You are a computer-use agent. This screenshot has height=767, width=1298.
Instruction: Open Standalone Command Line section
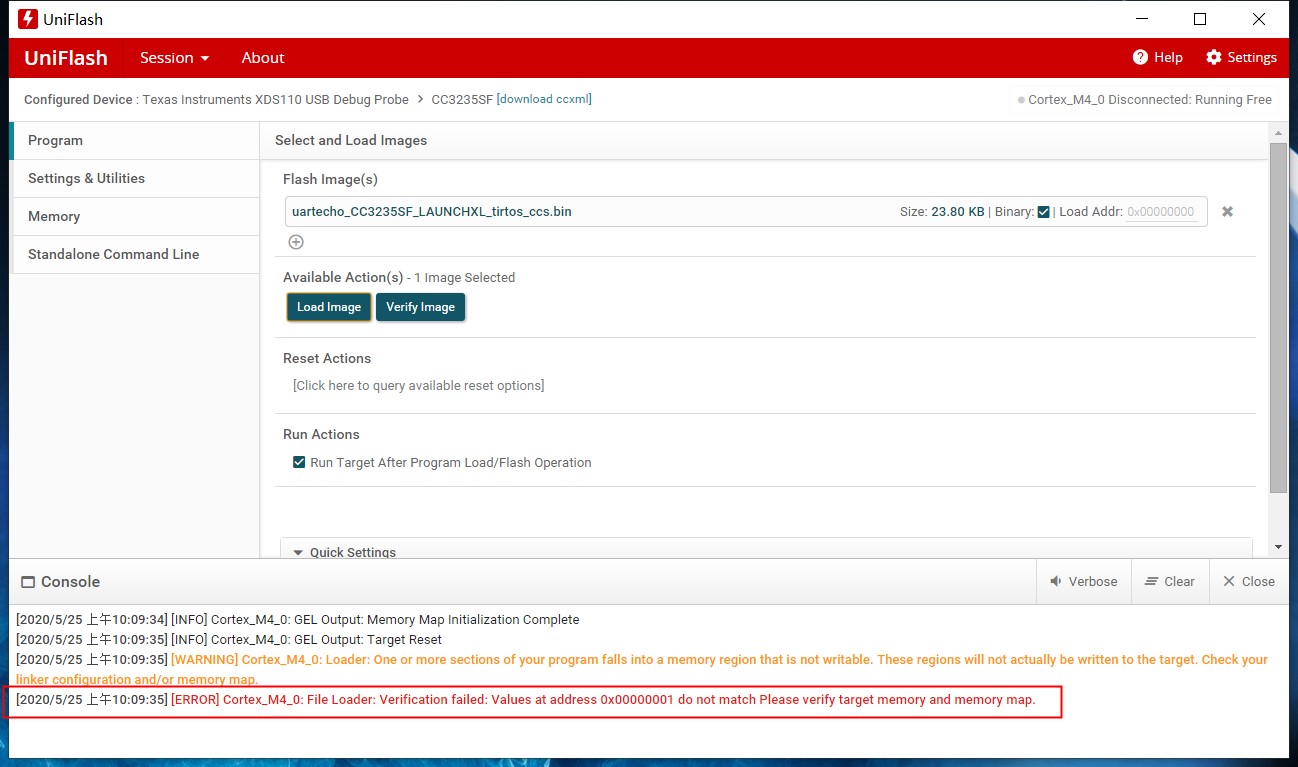click(x=134, y=254)
